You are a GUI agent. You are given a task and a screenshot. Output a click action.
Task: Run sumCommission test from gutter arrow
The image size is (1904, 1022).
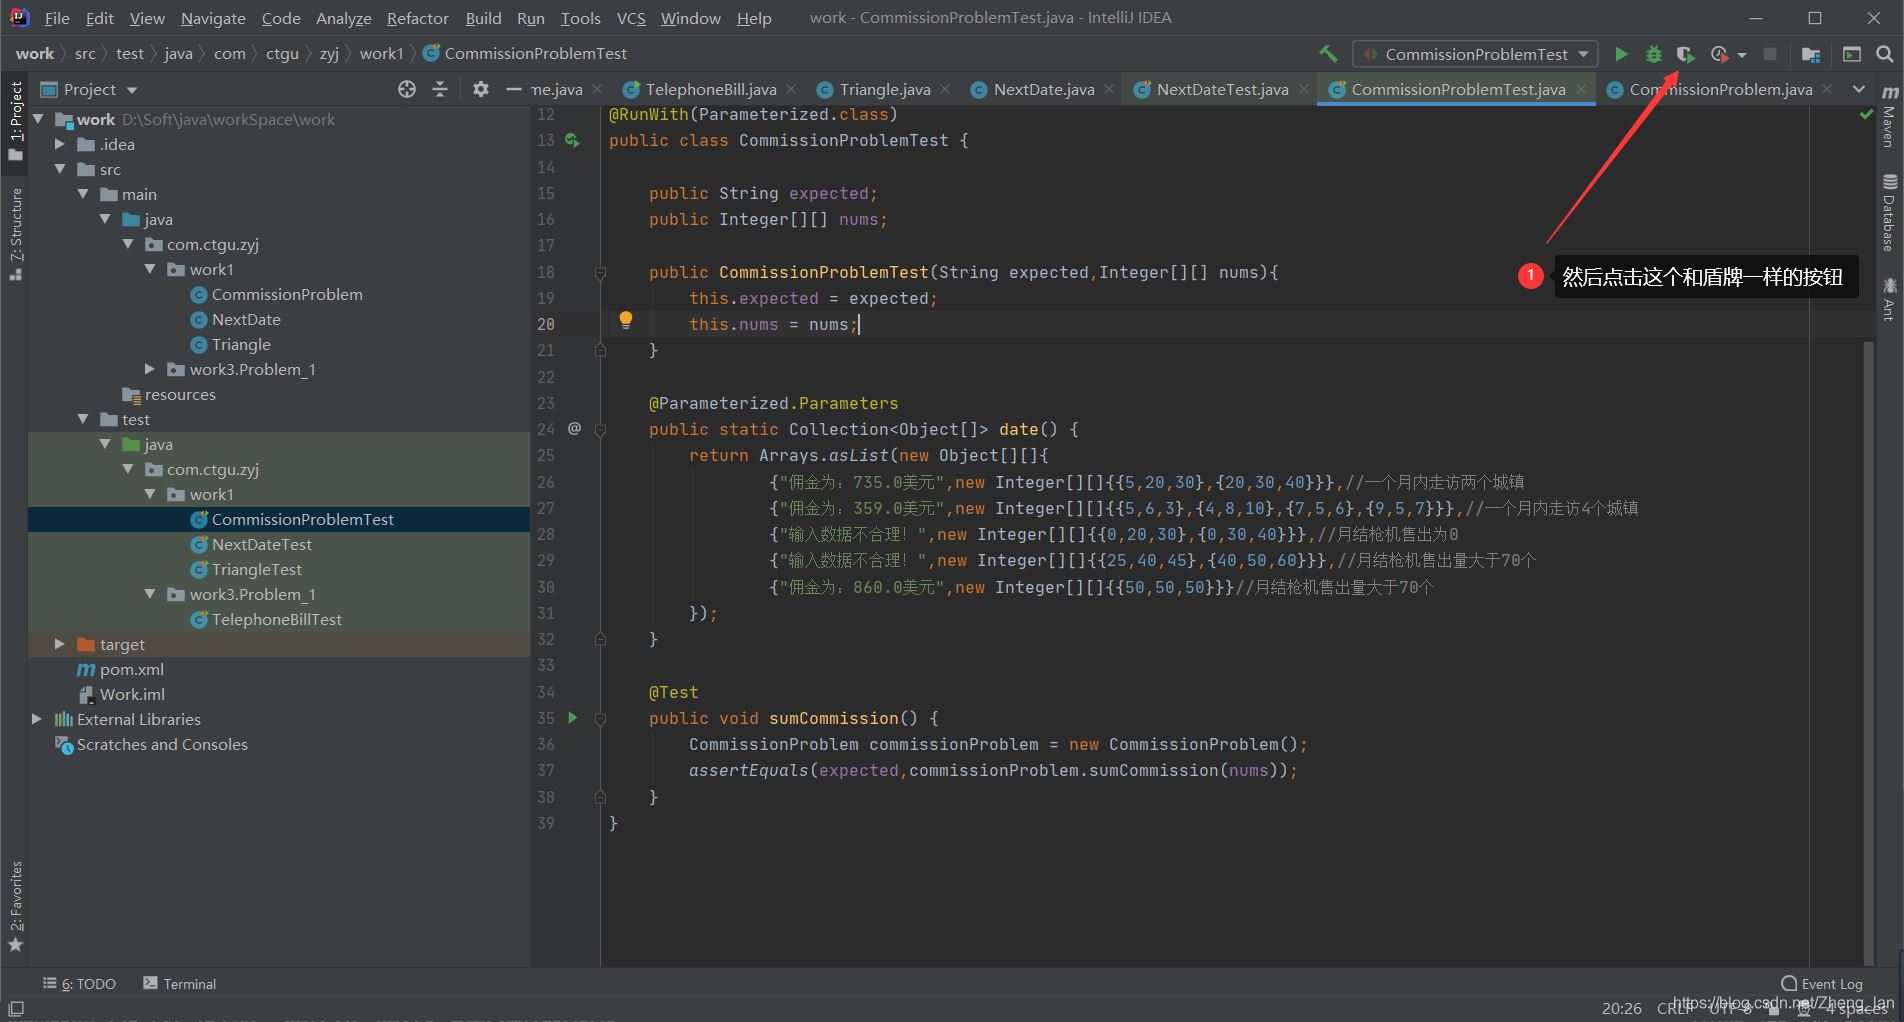click(x=573, y=717)
